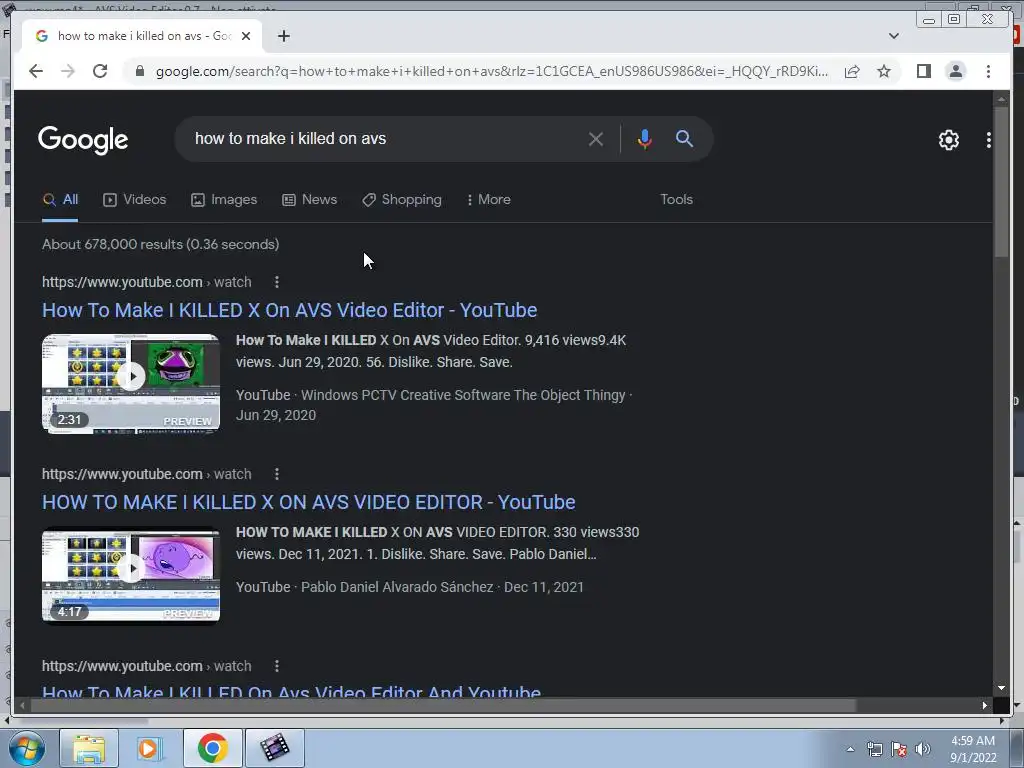Image resolution: width=1024 pixels, height=768 pixels.
Task: Open Chrome profile avatar
Action: 955,71
